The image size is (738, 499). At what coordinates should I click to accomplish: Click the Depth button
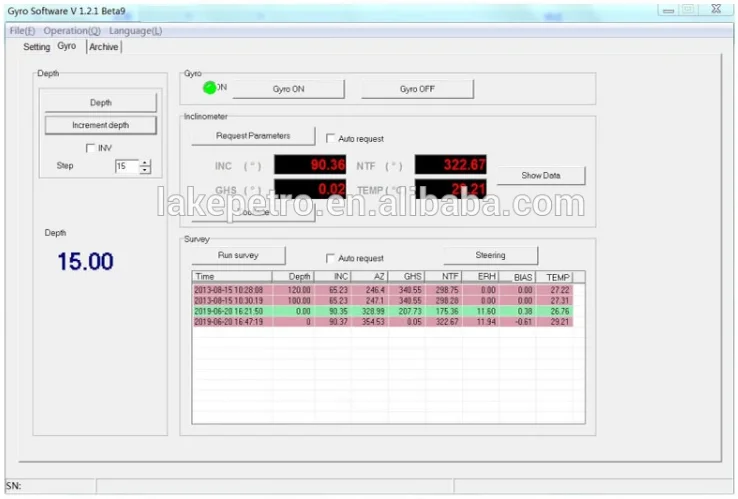101,102
